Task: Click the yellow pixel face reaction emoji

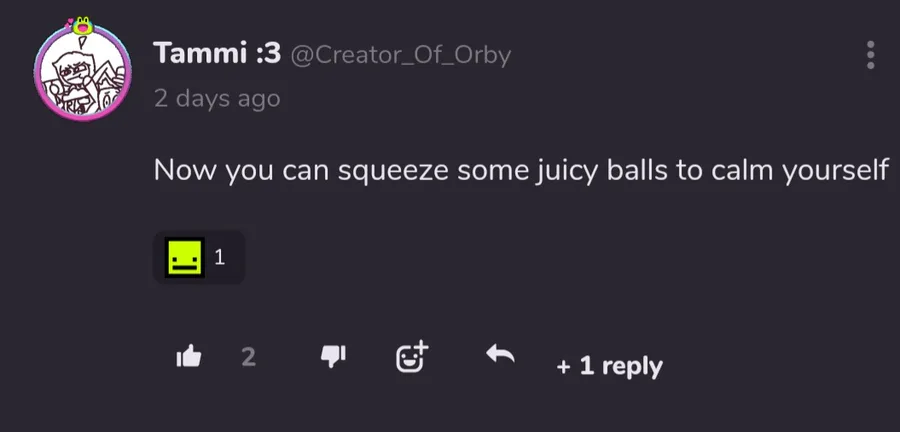Action: [x=185, y=258]
